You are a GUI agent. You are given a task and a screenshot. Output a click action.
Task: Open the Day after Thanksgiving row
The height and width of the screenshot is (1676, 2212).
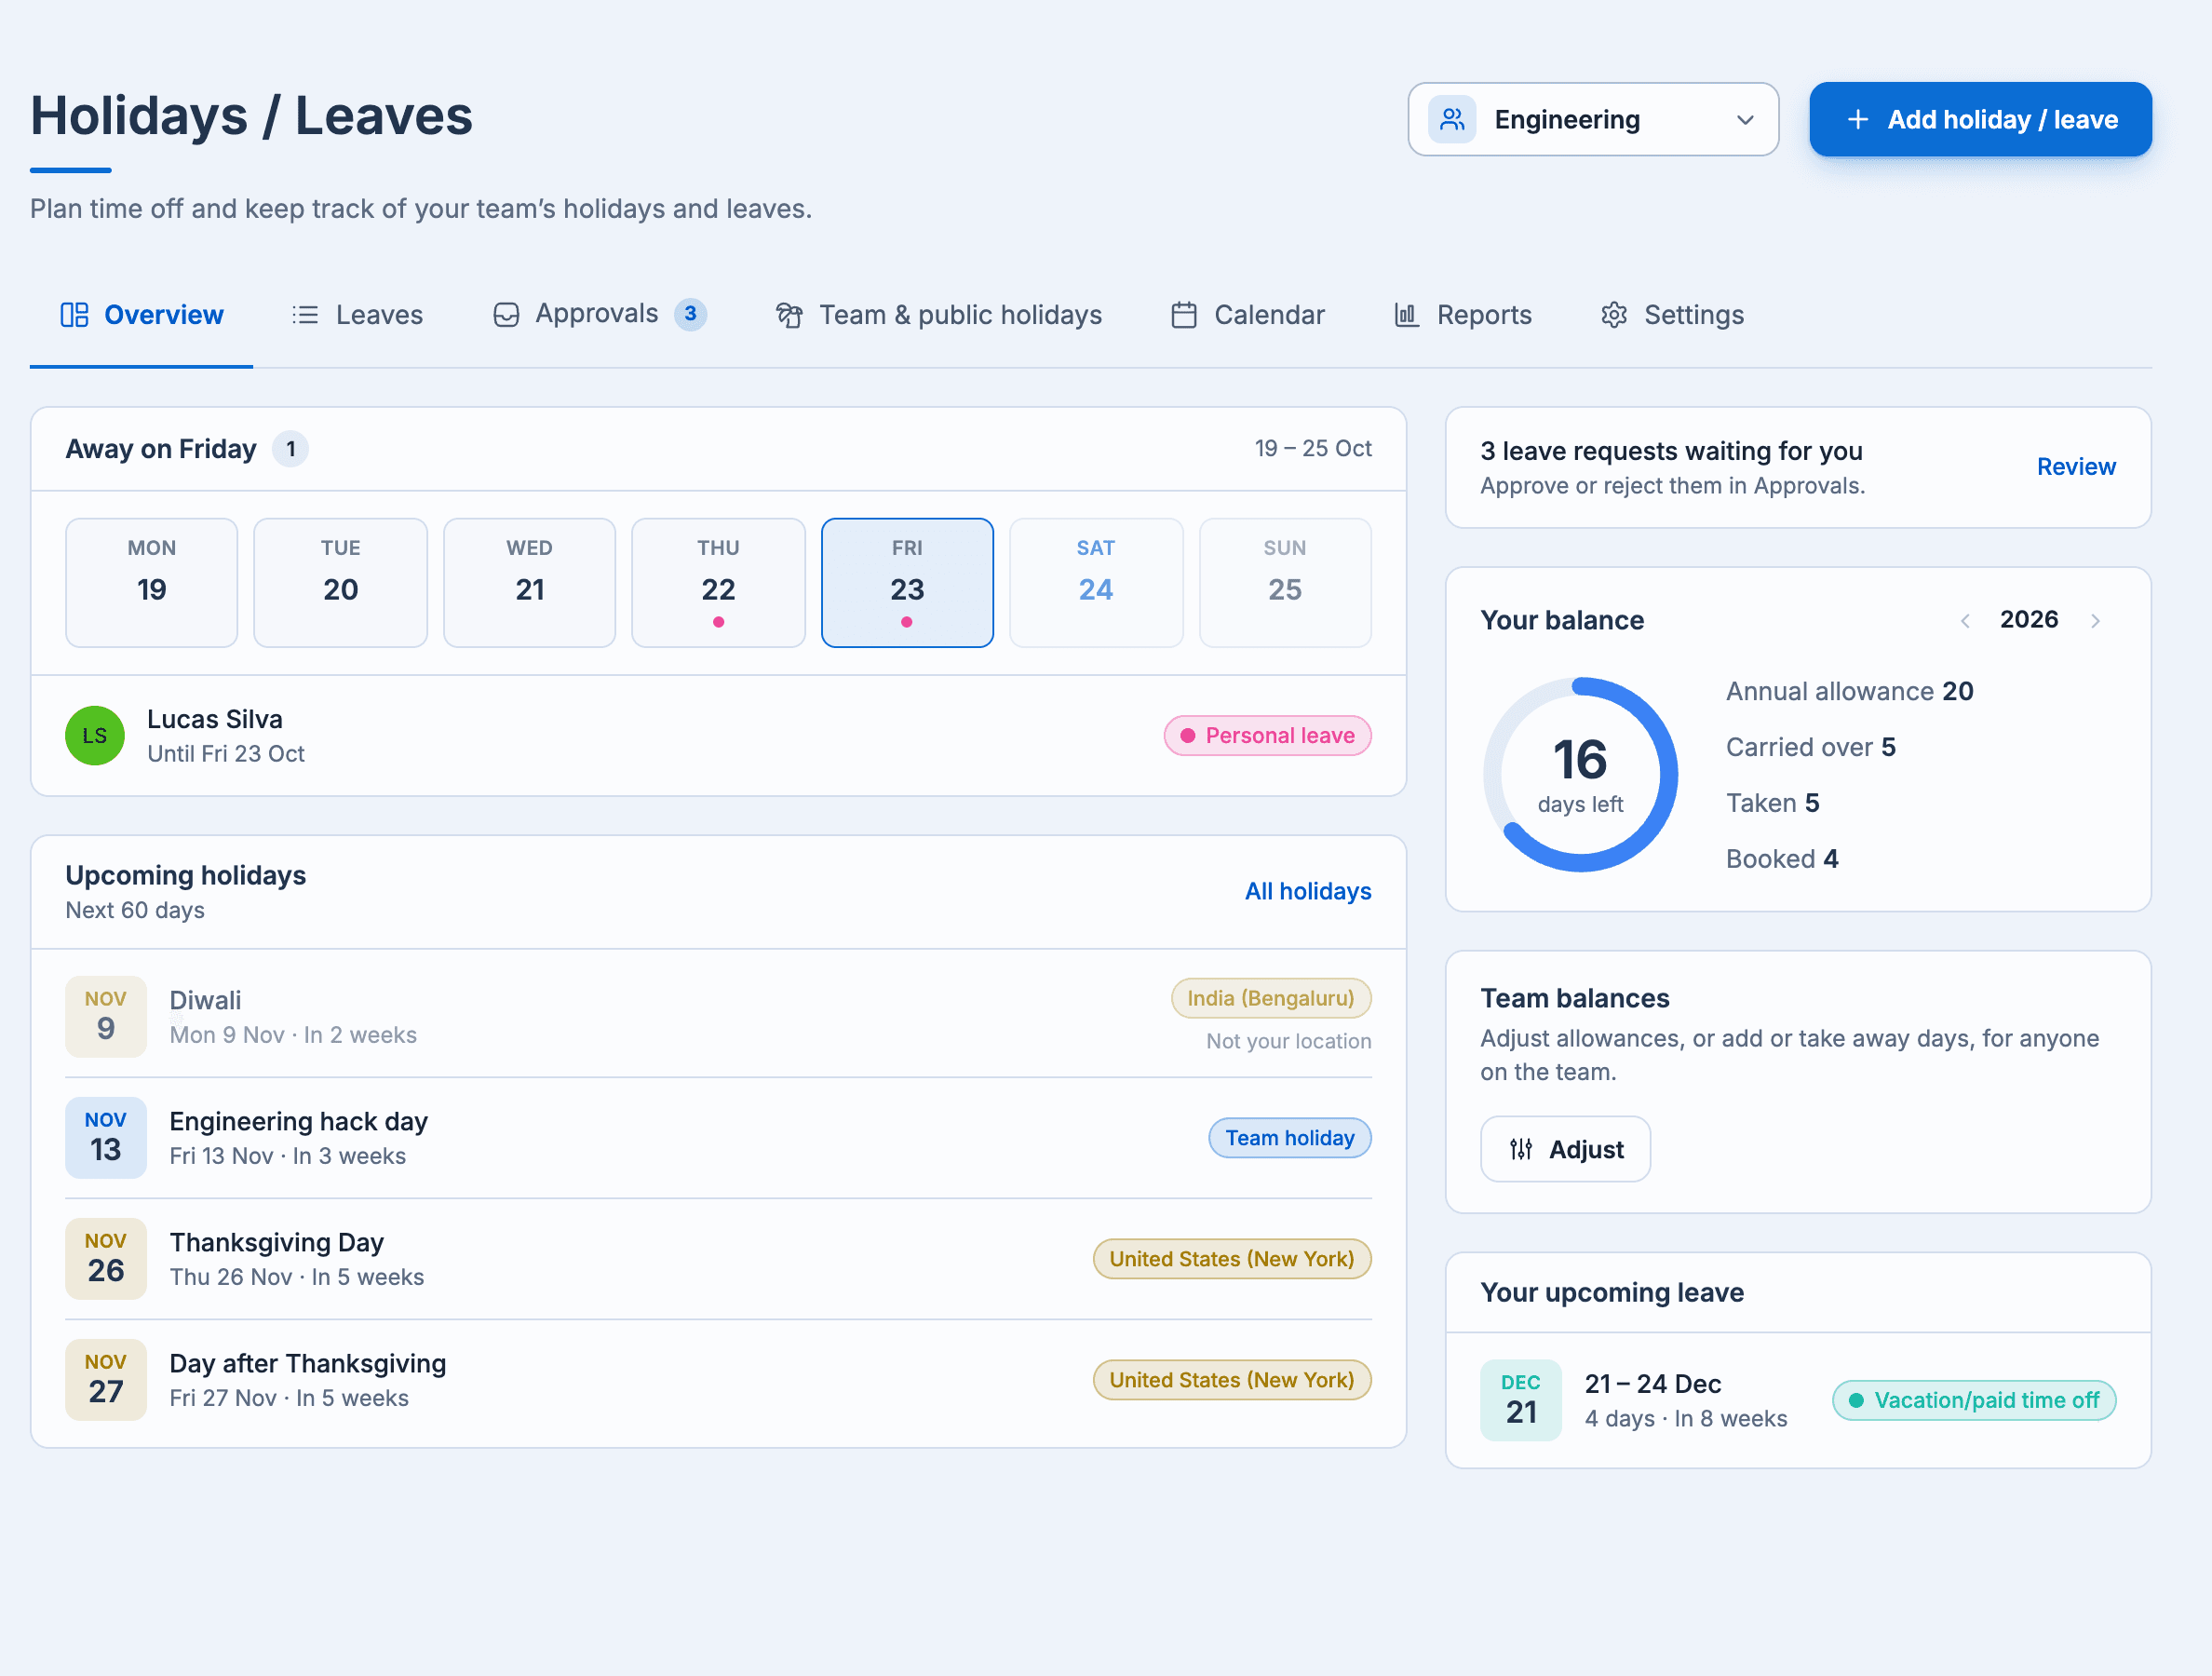718,1380
